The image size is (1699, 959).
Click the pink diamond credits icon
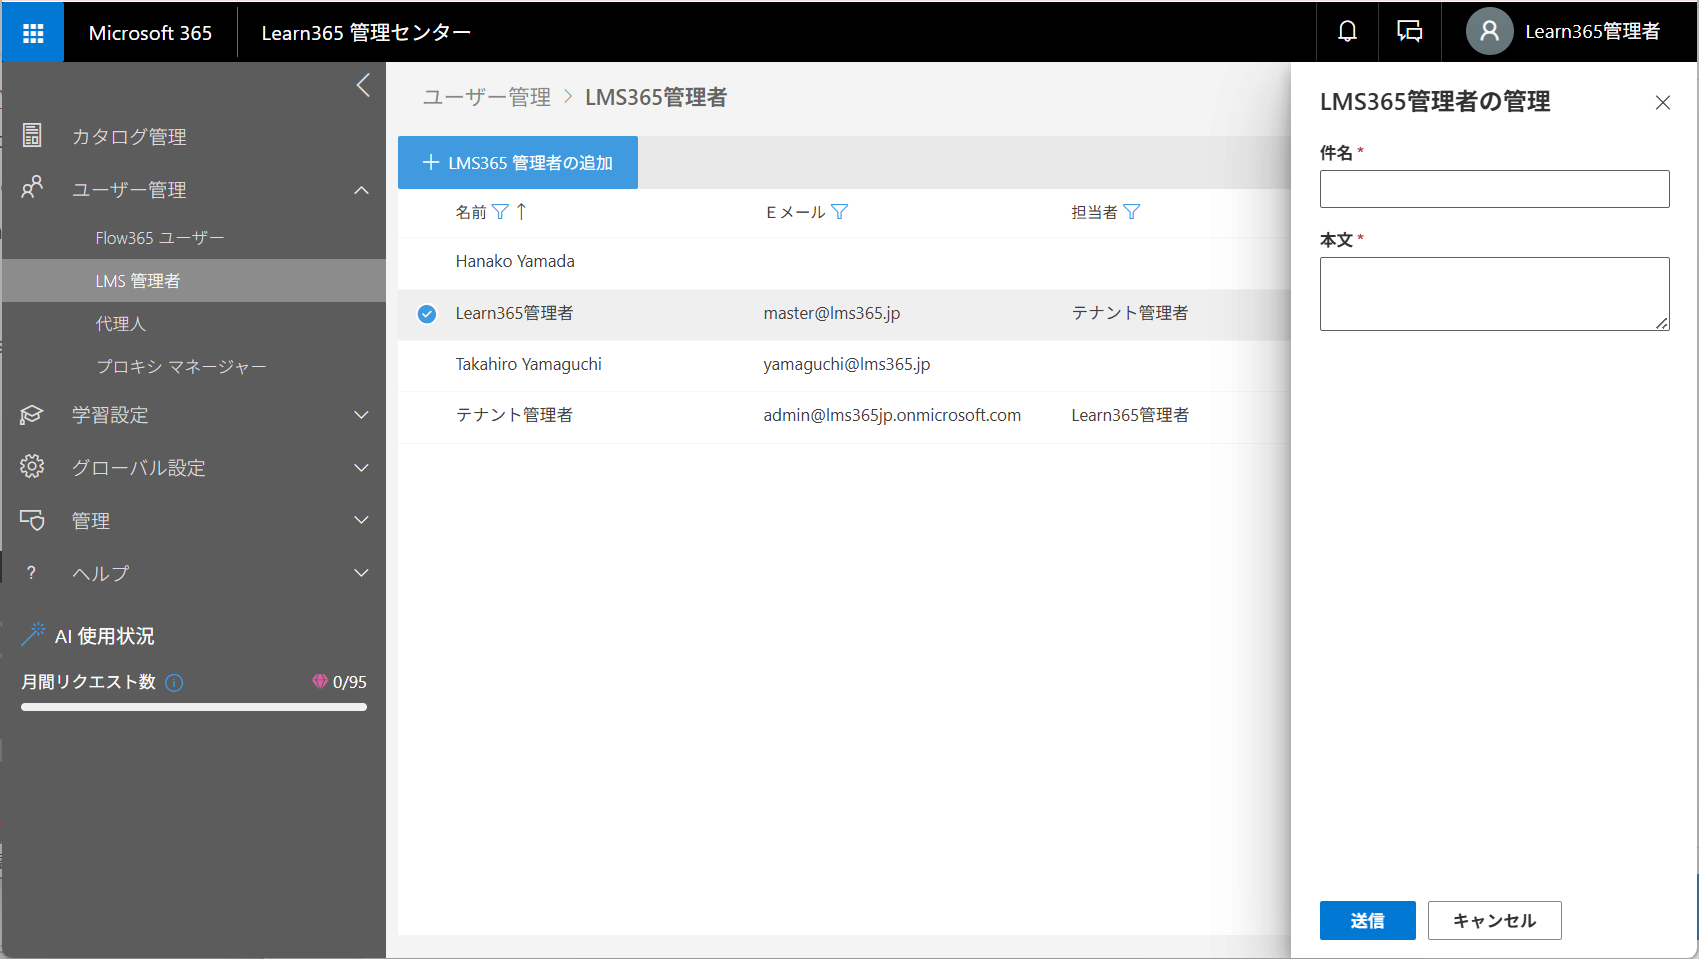click(x=320, y=681)
